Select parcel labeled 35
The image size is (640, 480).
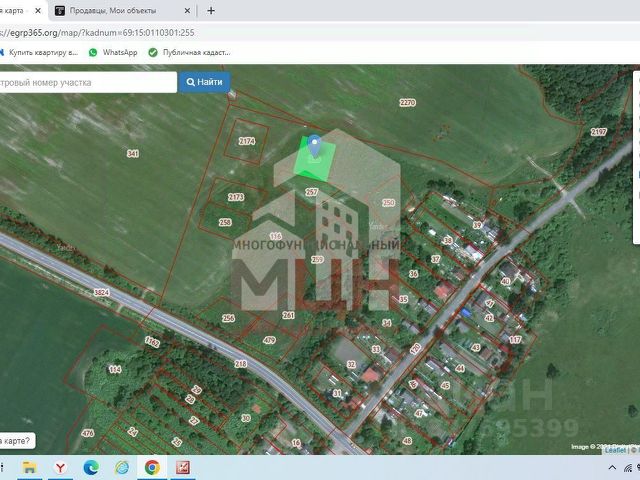click(403, 299)
